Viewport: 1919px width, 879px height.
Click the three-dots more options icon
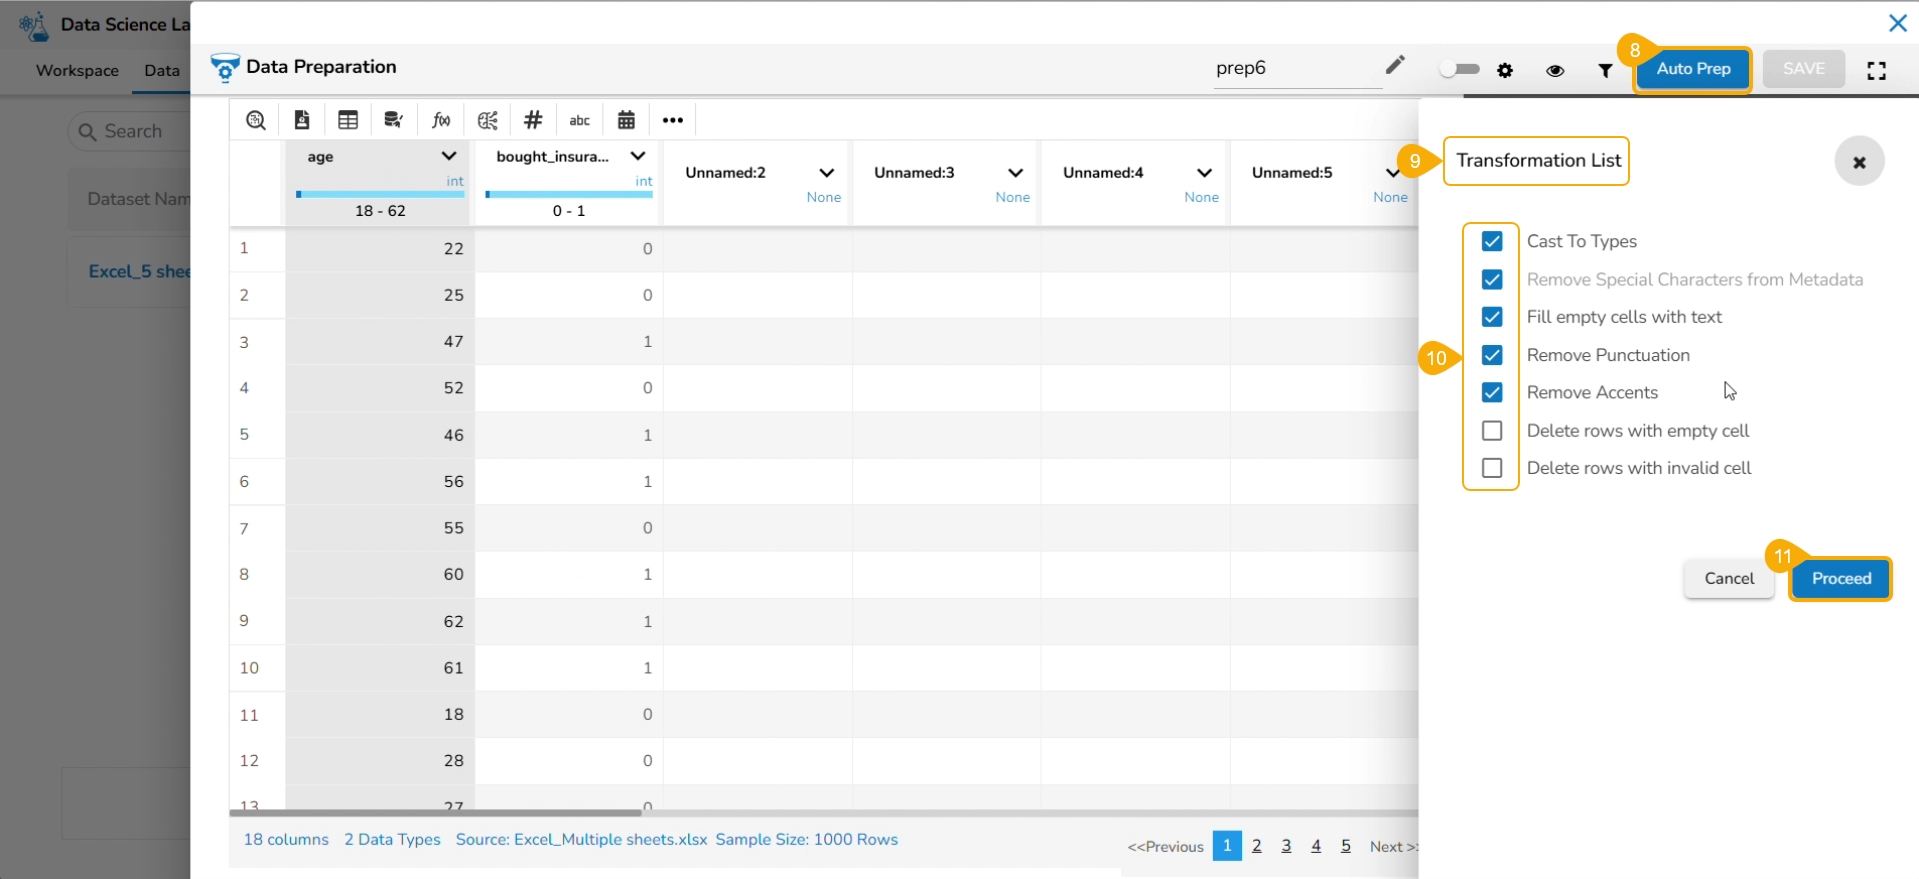pyautogui.click(x=673, y=120)
